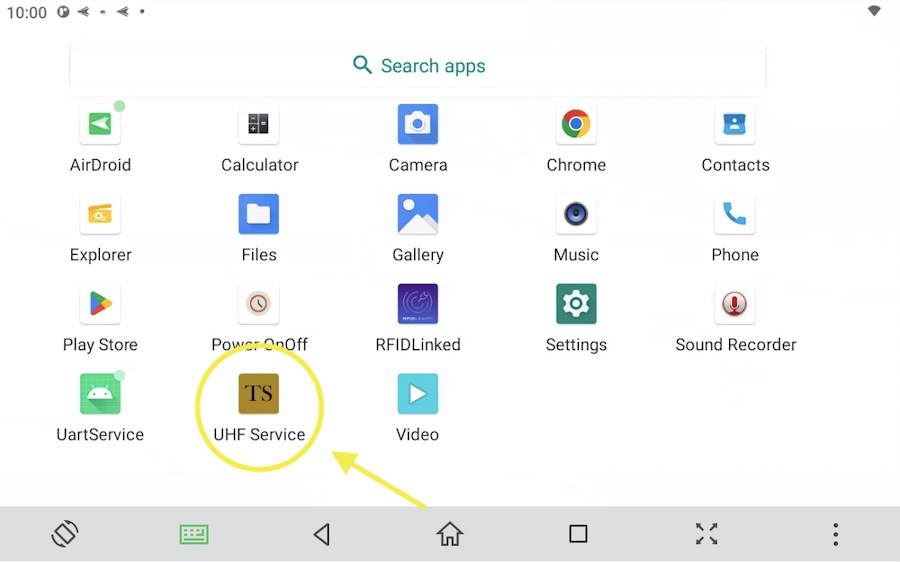900x562 pixels.
Task: Tap the Wi-Fi status icon
Action: [x=874, y=11]
